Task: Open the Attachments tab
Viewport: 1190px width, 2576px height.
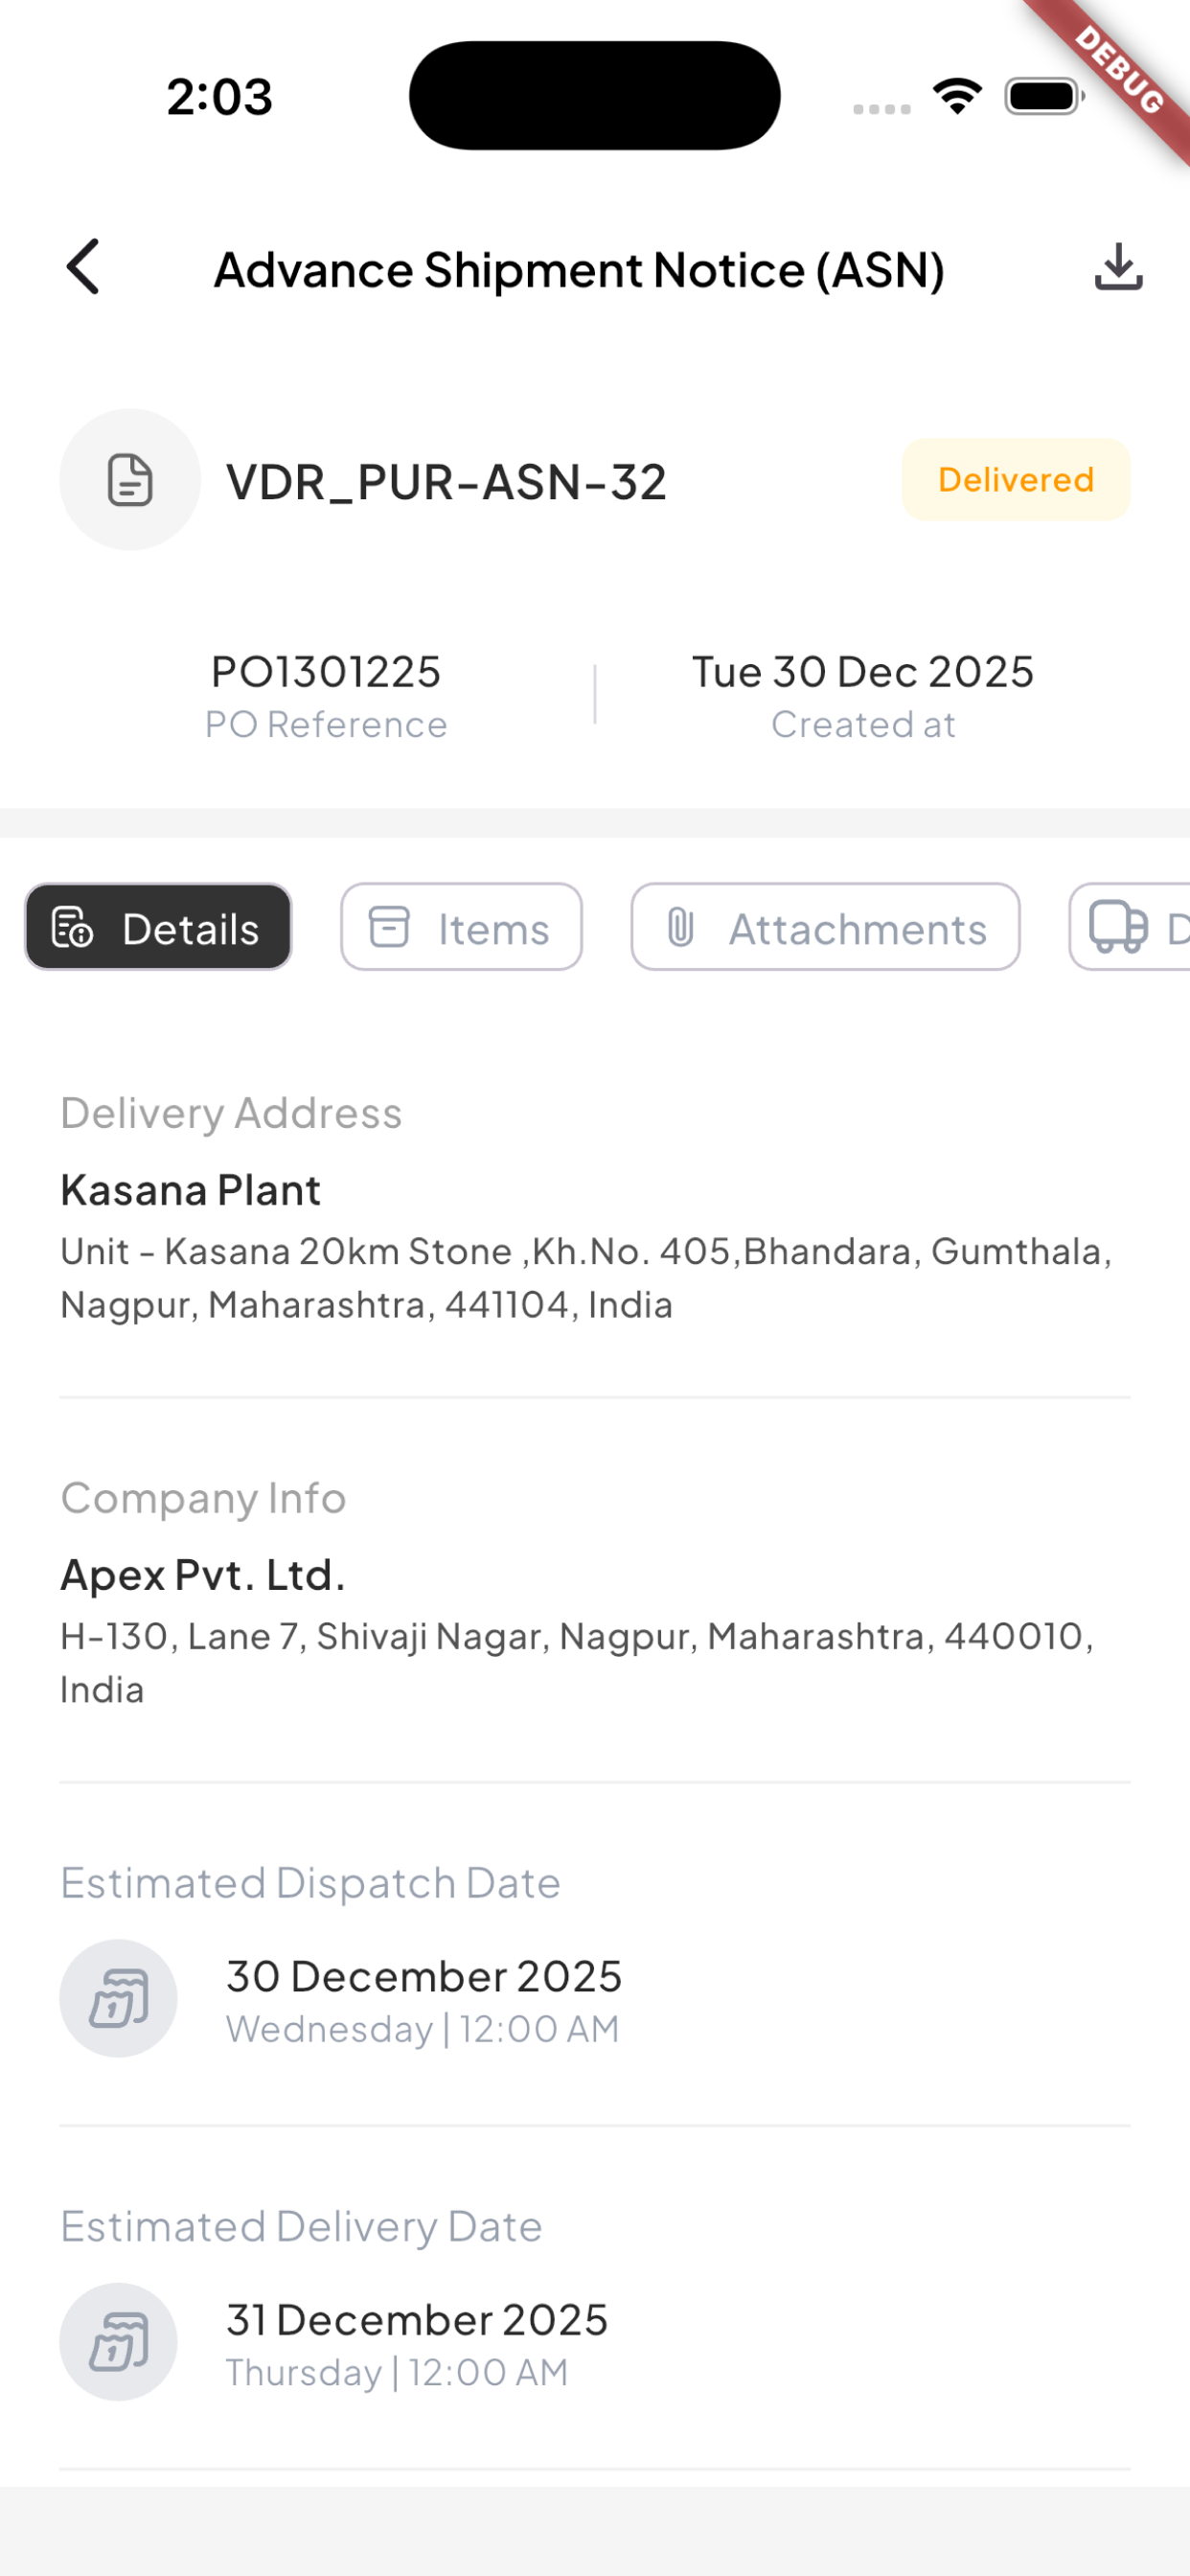Action: pyautogui.click(x=825, y=927)
